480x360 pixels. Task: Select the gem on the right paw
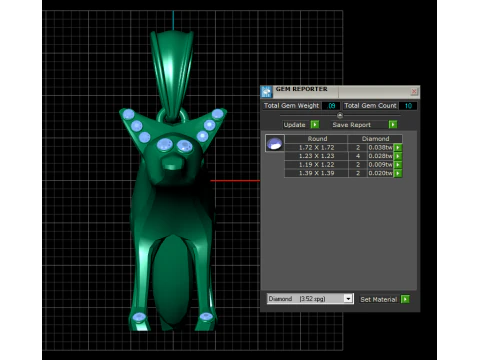[x=206, y=317]
